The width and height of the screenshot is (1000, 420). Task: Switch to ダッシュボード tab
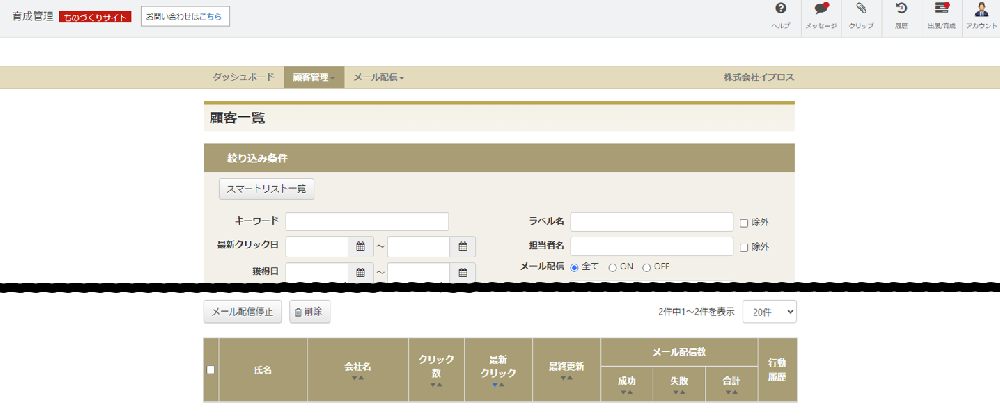point(243,77)
